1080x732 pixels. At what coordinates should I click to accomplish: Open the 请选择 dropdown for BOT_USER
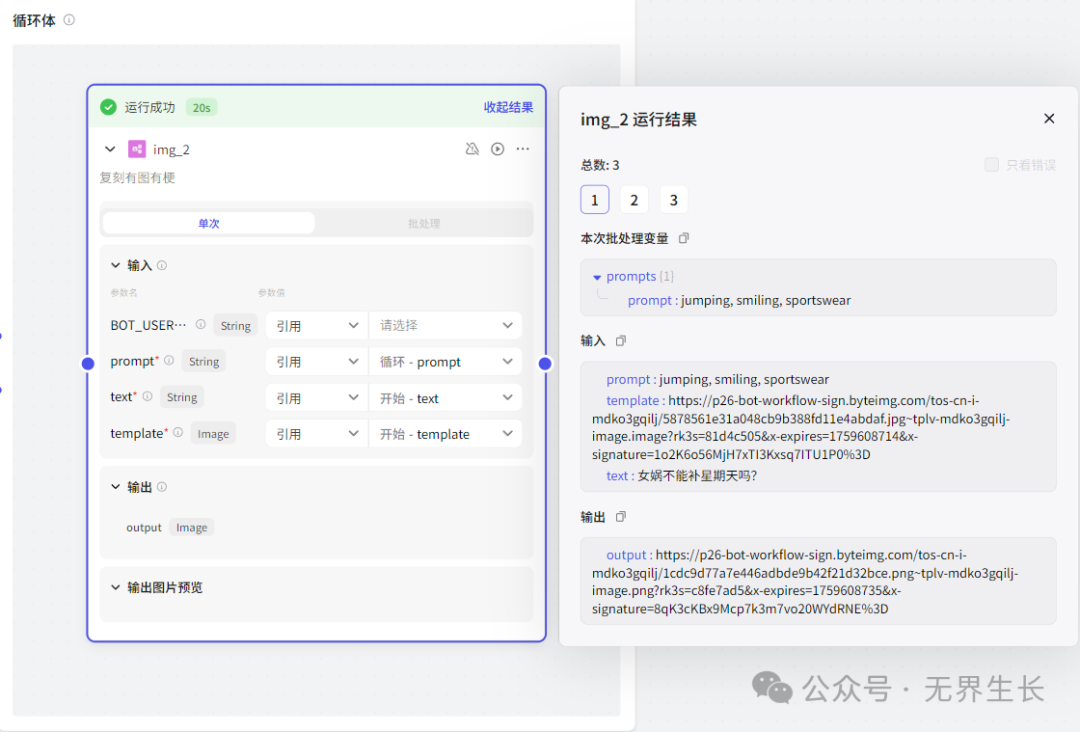pos(445,325)
